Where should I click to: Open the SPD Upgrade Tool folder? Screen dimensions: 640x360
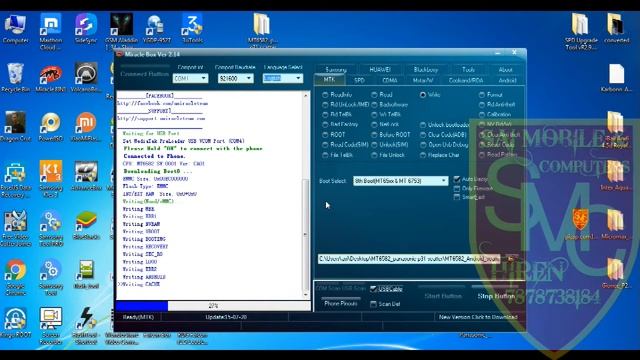tap(581, 32)
